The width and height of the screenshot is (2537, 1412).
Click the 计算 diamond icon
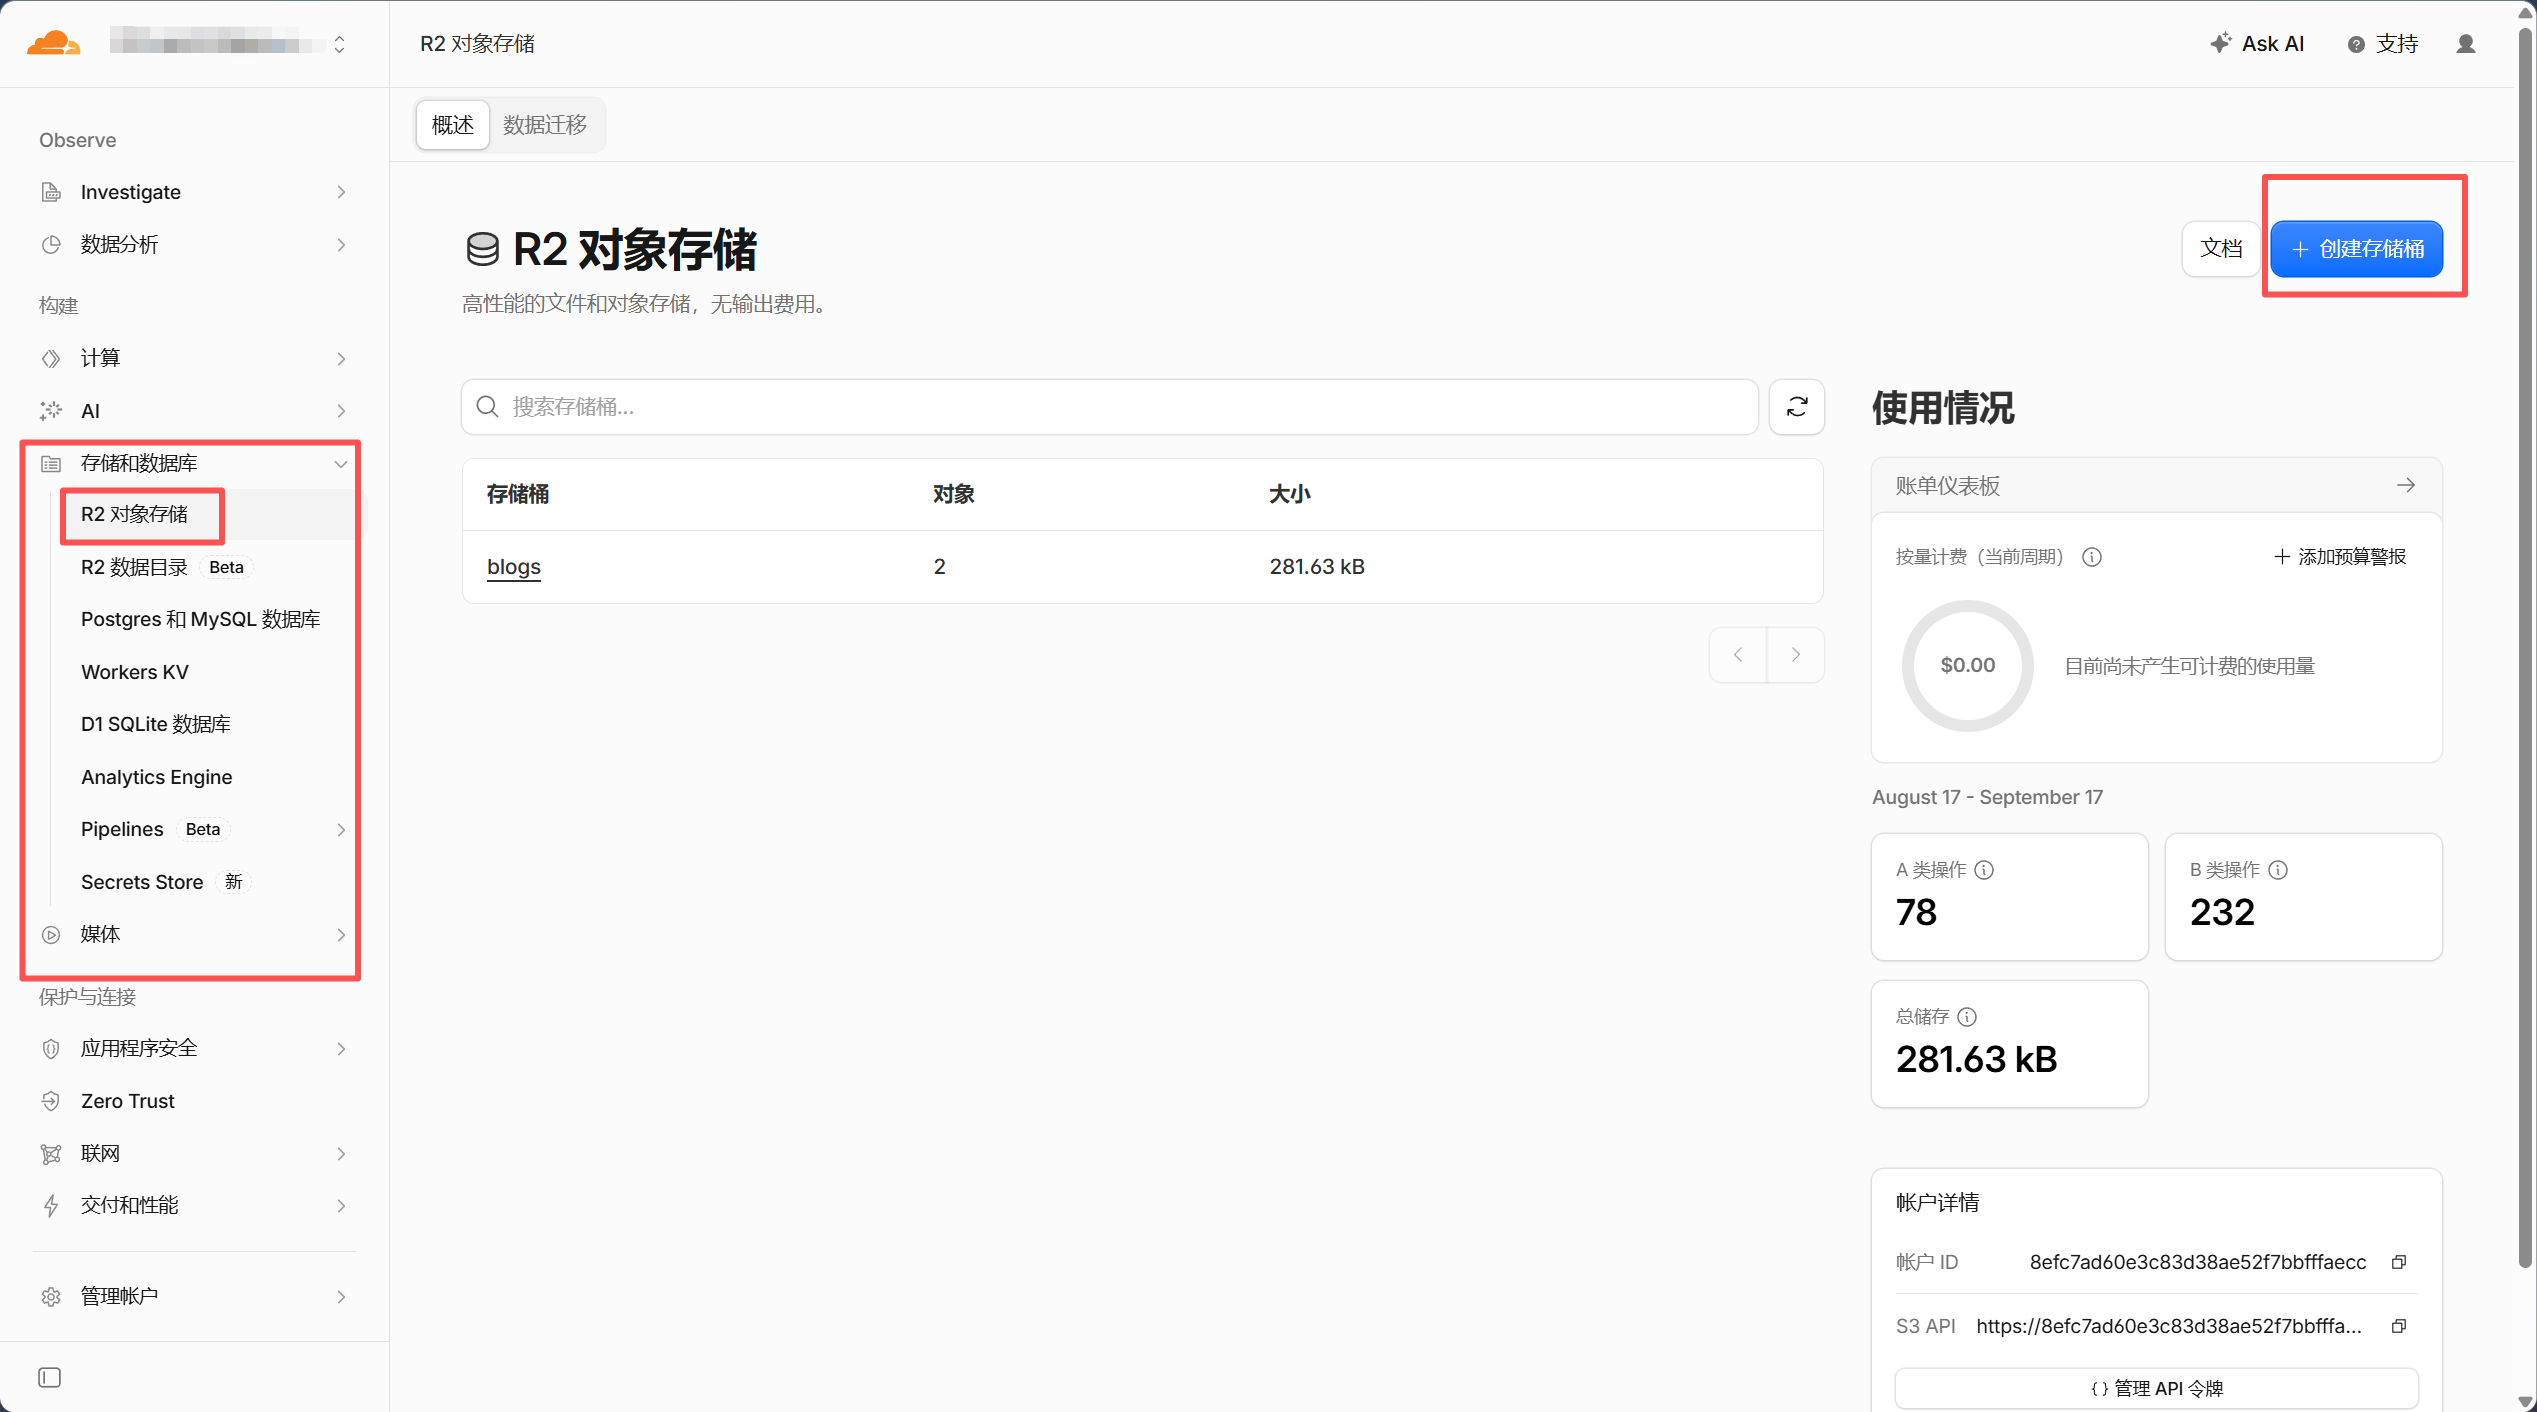pyautogui.click(x=51, y=358)
